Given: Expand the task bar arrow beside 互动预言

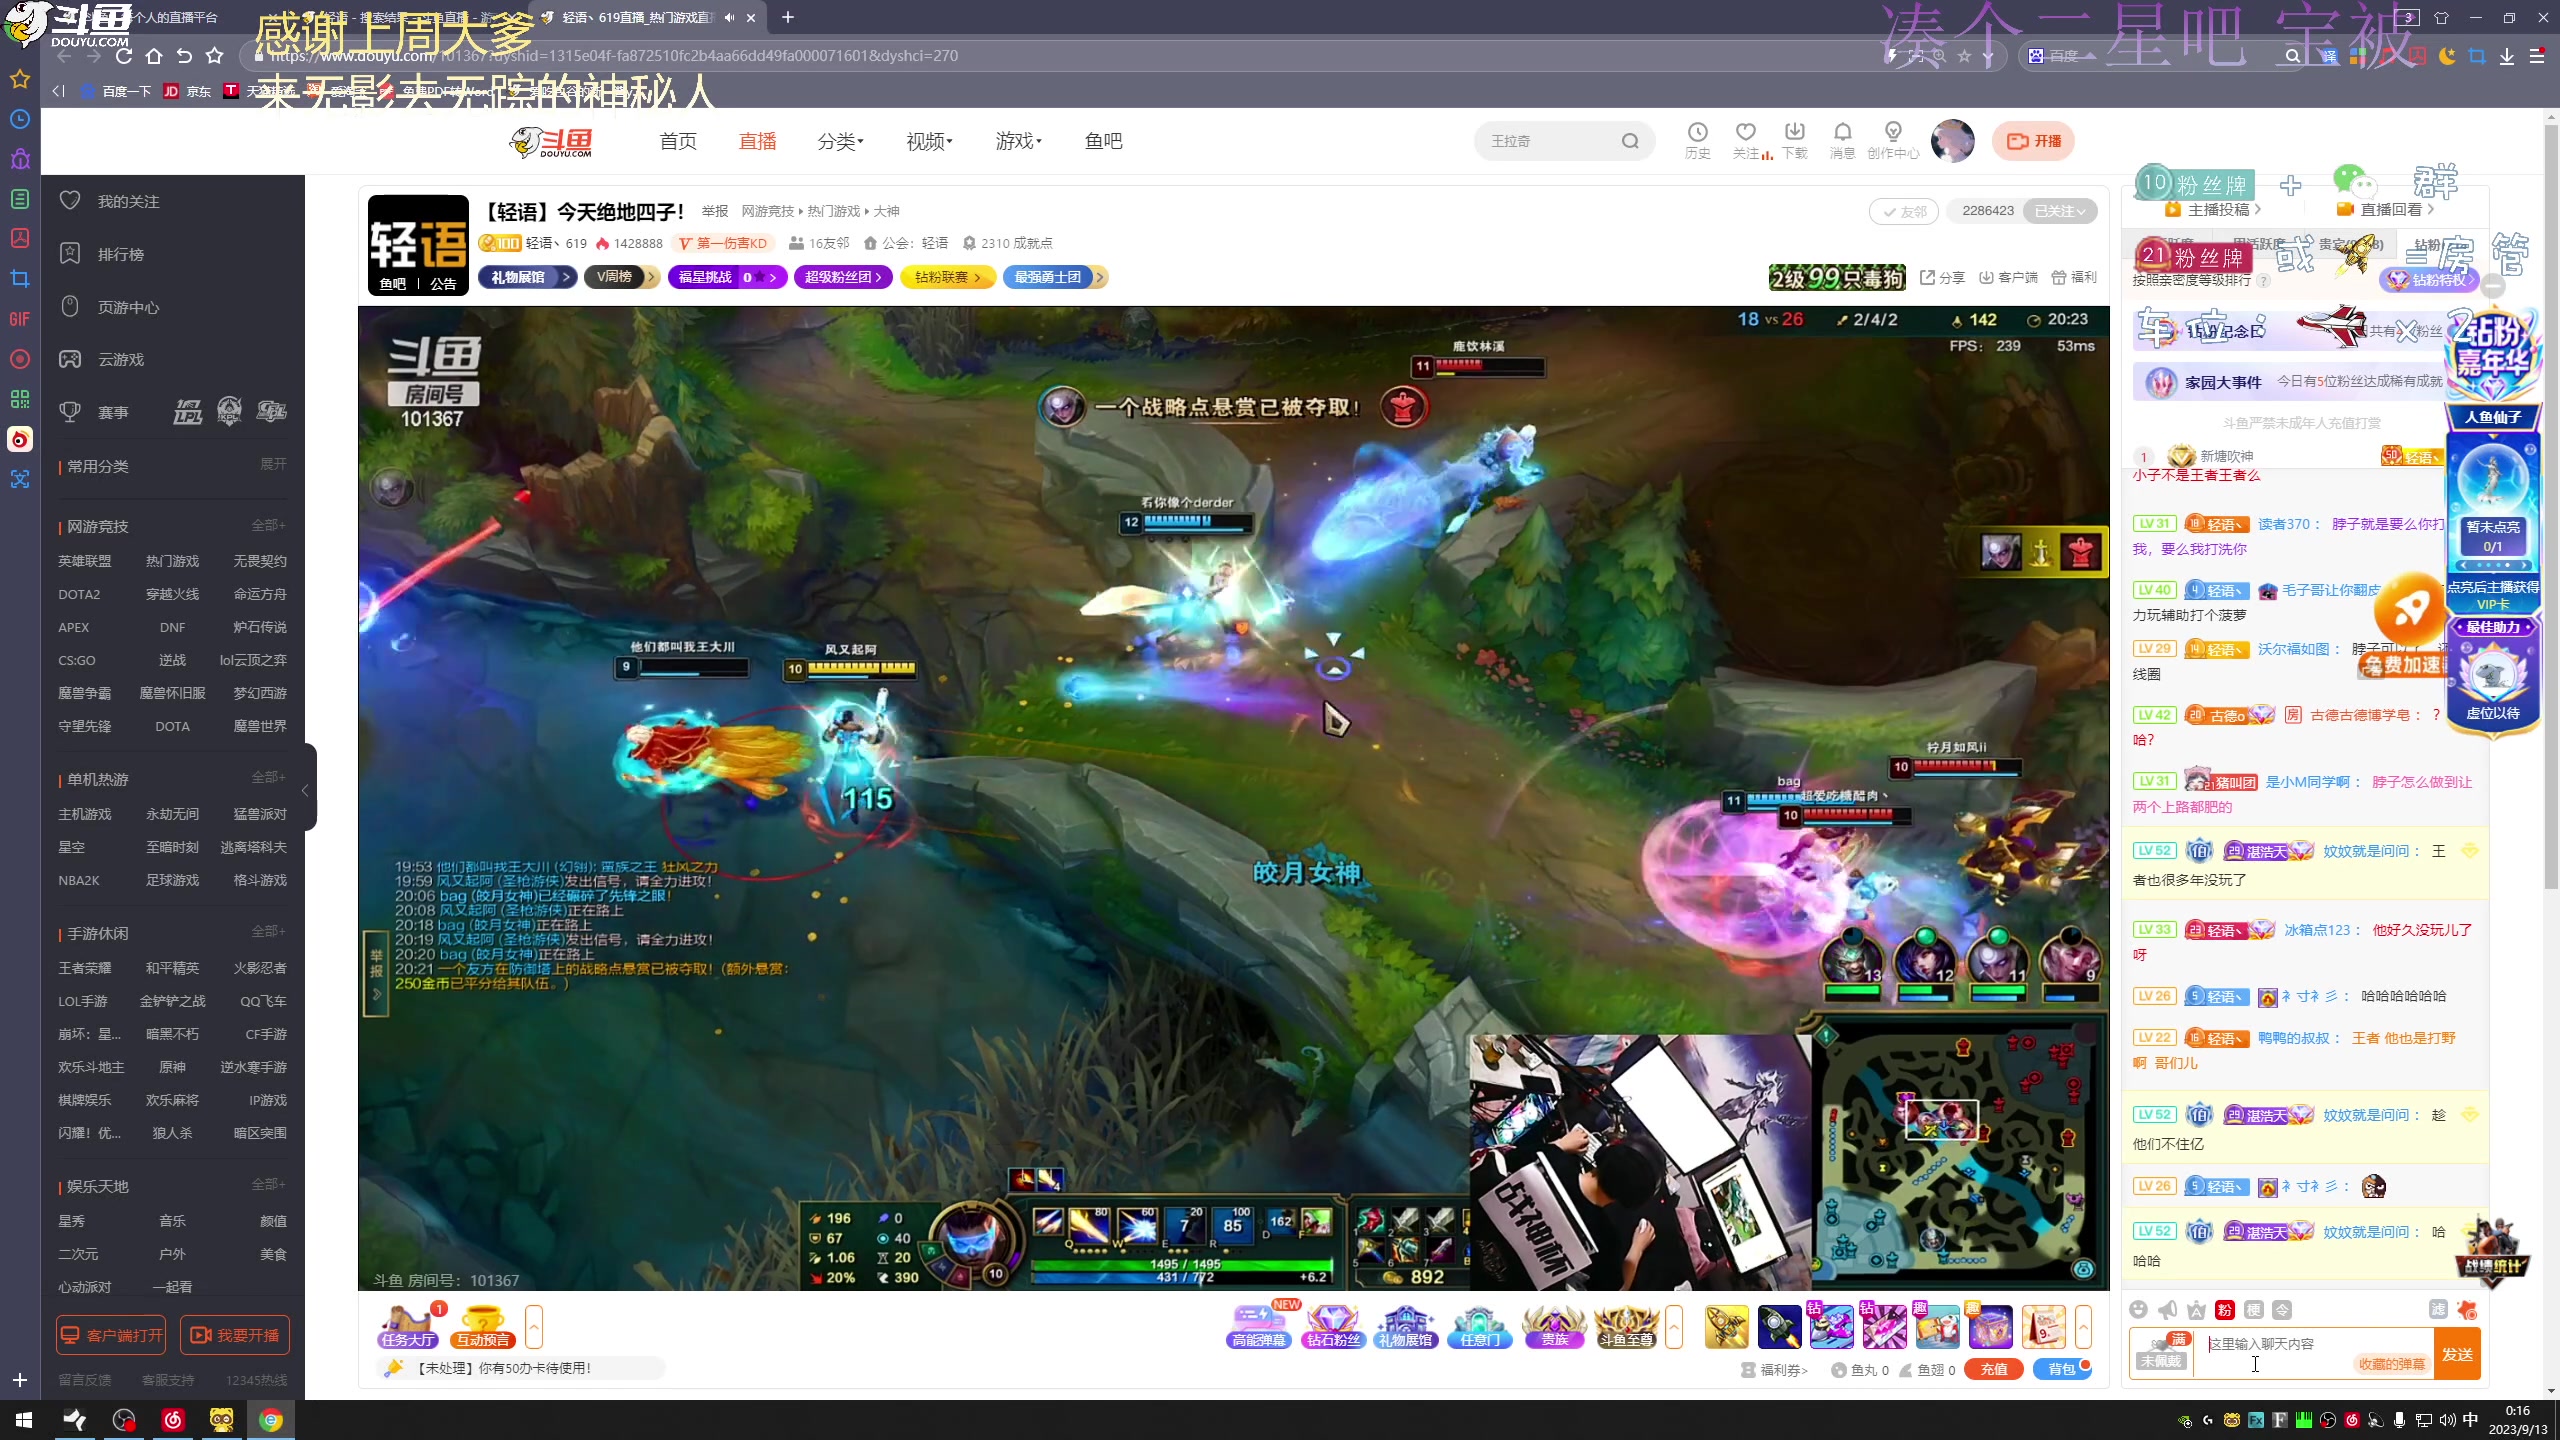Looking at the screenshot, I should (x=534, y=1327).
